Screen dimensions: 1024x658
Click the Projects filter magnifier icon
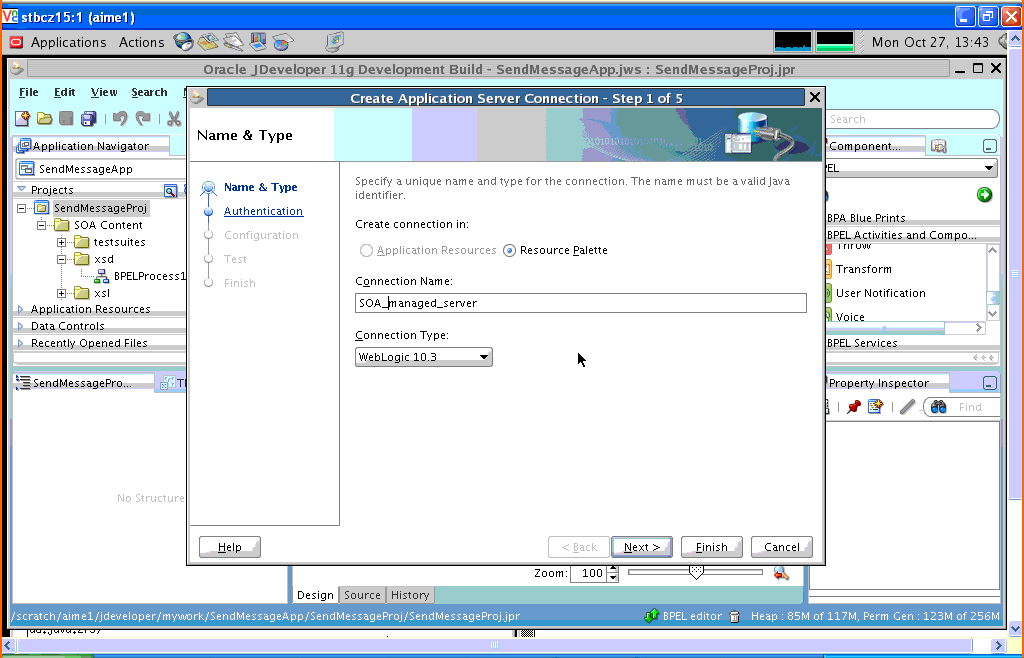pos(170,190)
